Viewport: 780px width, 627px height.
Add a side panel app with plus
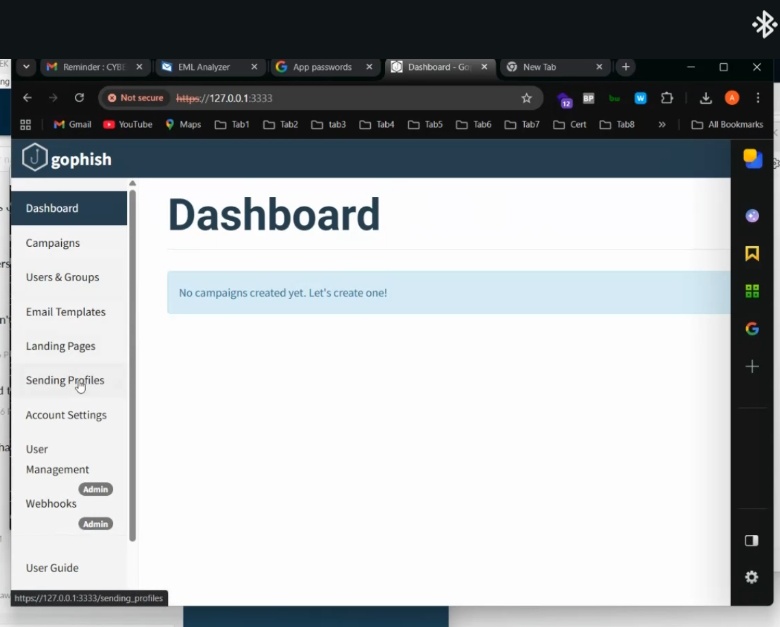click(x=752, y=367)
